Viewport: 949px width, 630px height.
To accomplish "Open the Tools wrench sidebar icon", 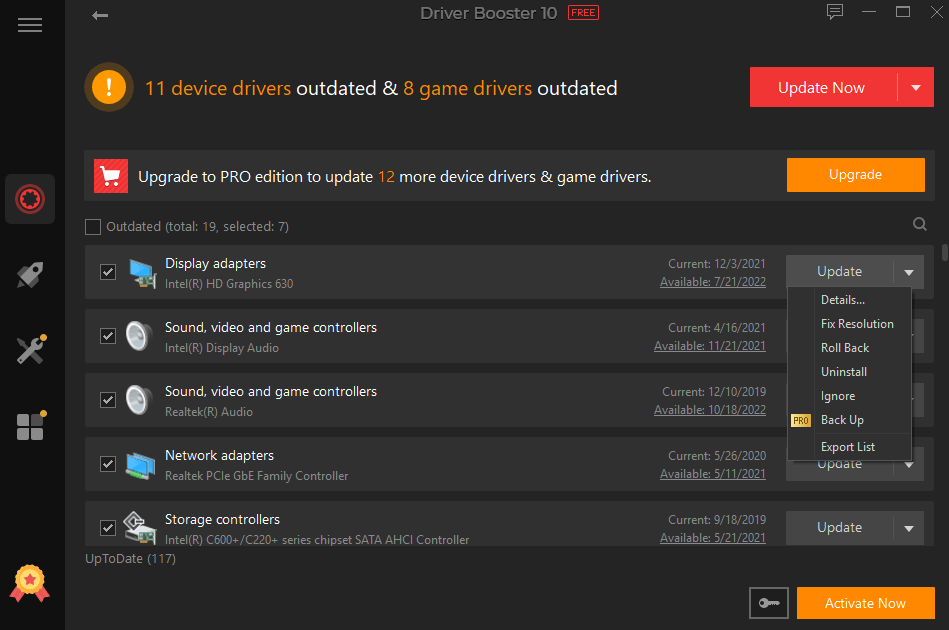I will click(x=31, y=349).
